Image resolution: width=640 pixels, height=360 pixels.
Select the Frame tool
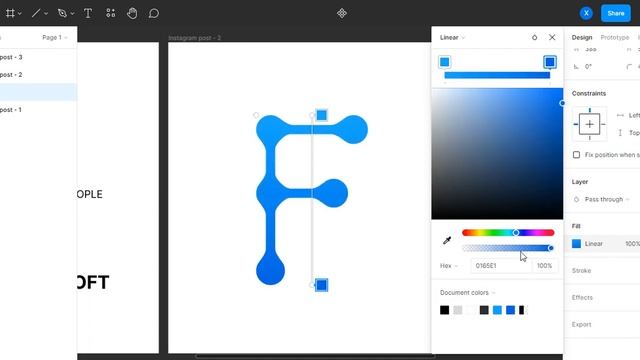click(x=10, y=13)
